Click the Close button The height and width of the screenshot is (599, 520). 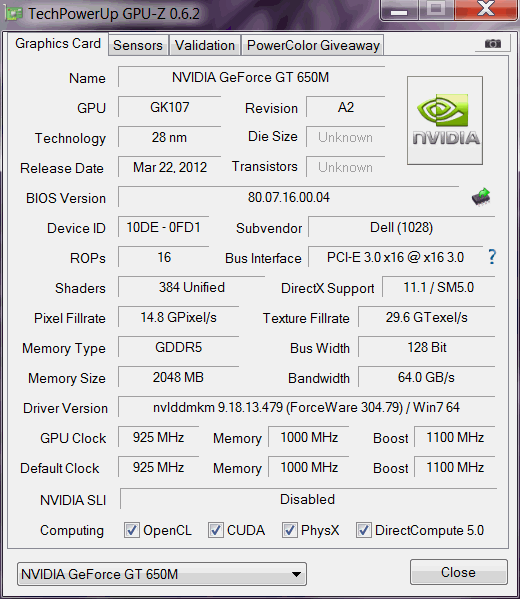[458, 572]
